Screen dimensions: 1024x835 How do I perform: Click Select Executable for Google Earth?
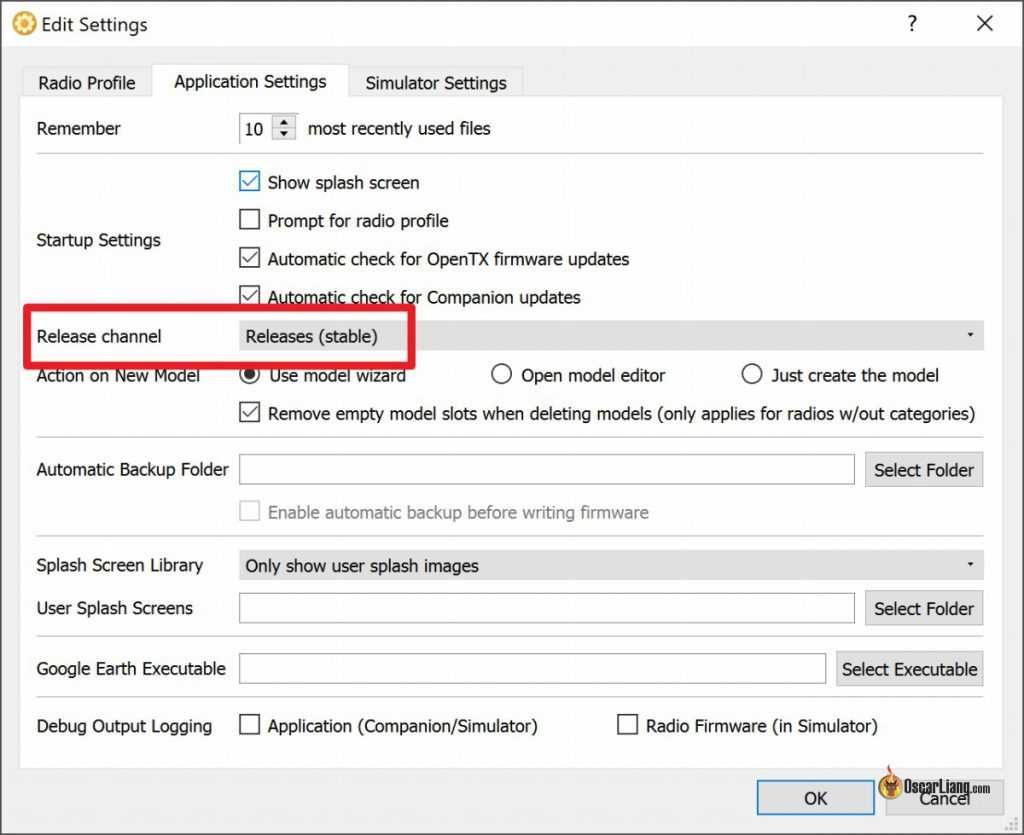[x=909, y=669]
